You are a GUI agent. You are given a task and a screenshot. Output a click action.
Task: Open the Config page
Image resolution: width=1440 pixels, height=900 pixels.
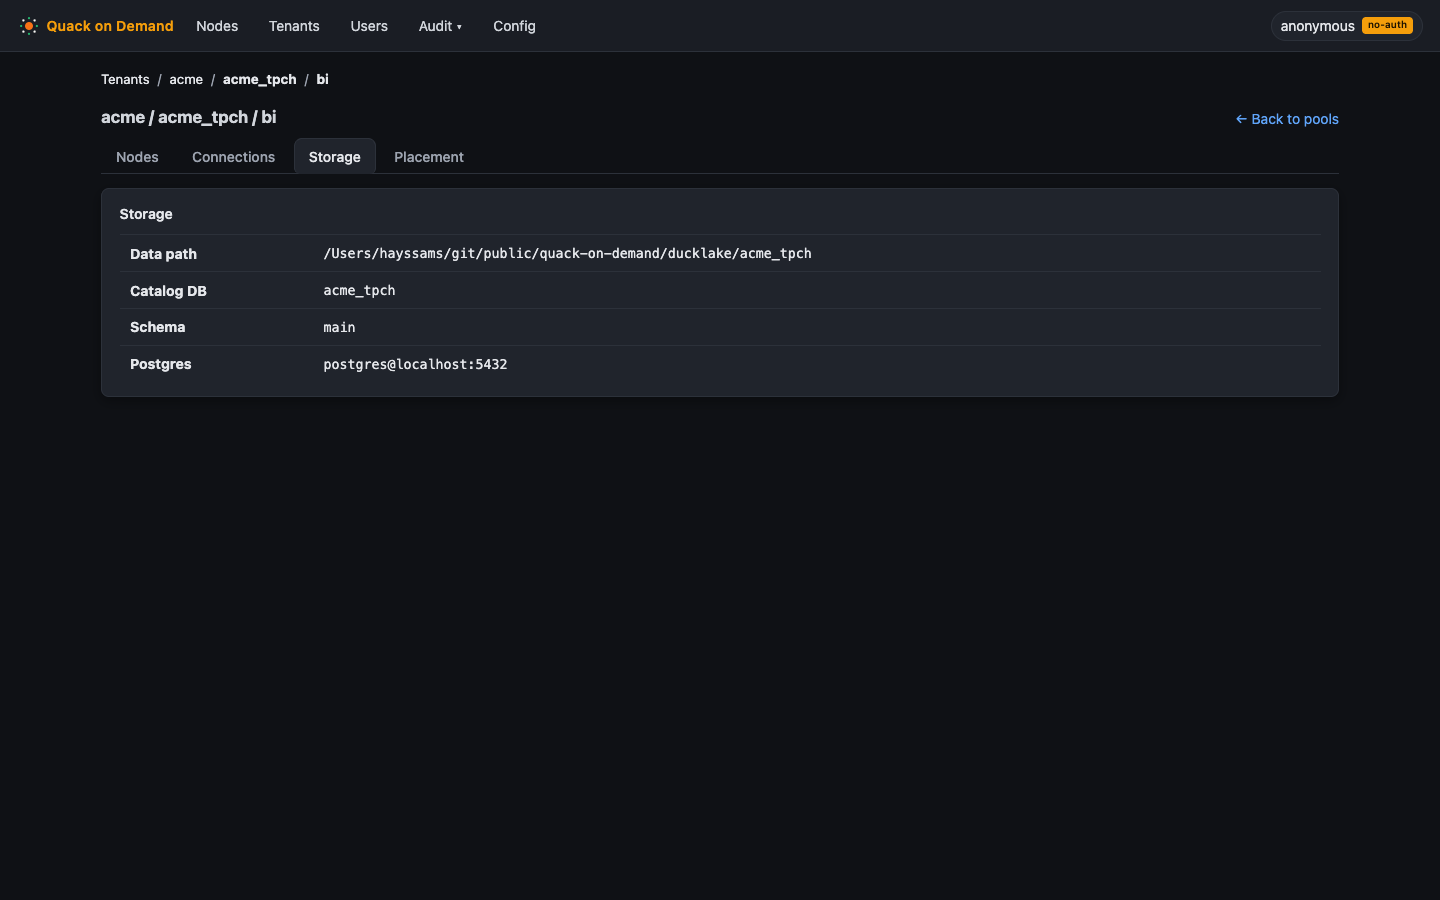coord(514,26)
